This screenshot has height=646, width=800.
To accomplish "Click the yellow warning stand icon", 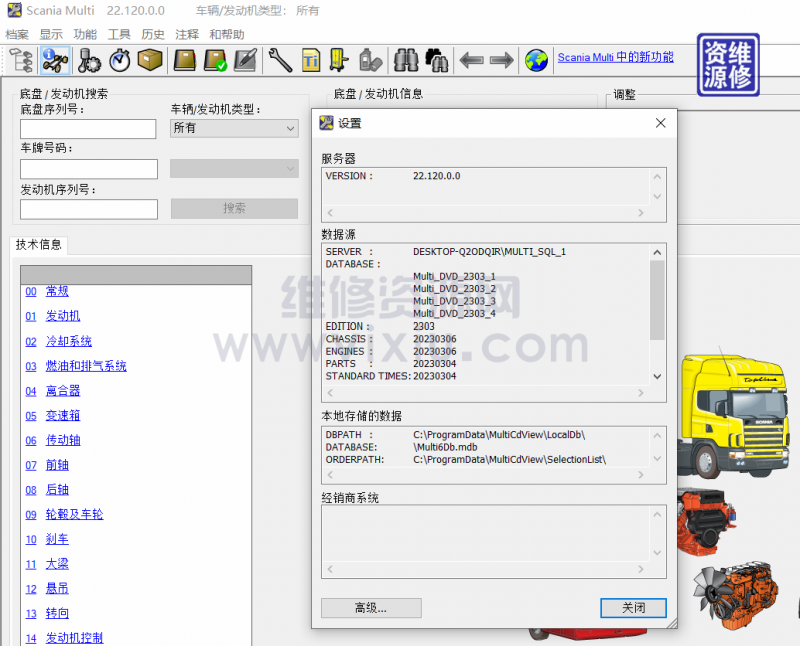I will (338, 60).
